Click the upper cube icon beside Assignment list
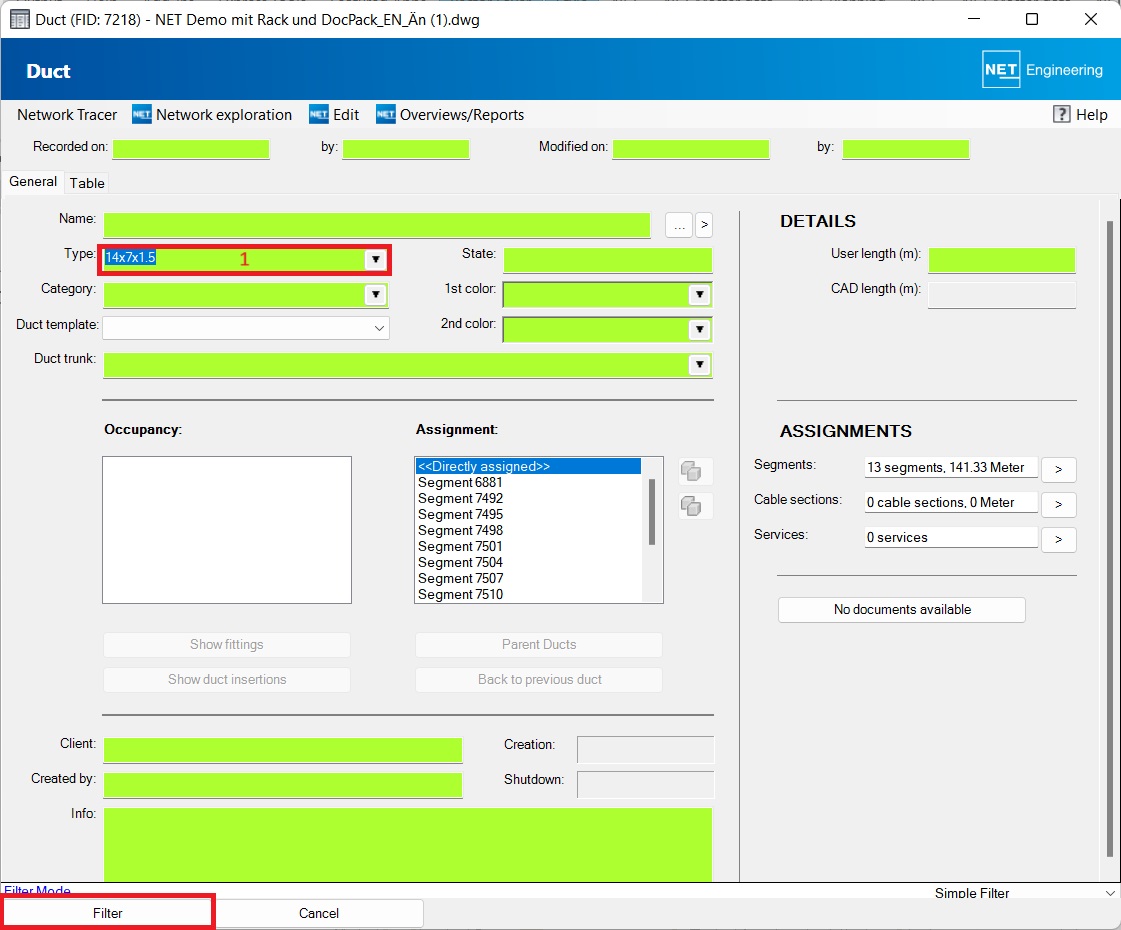 click(690, 470)
